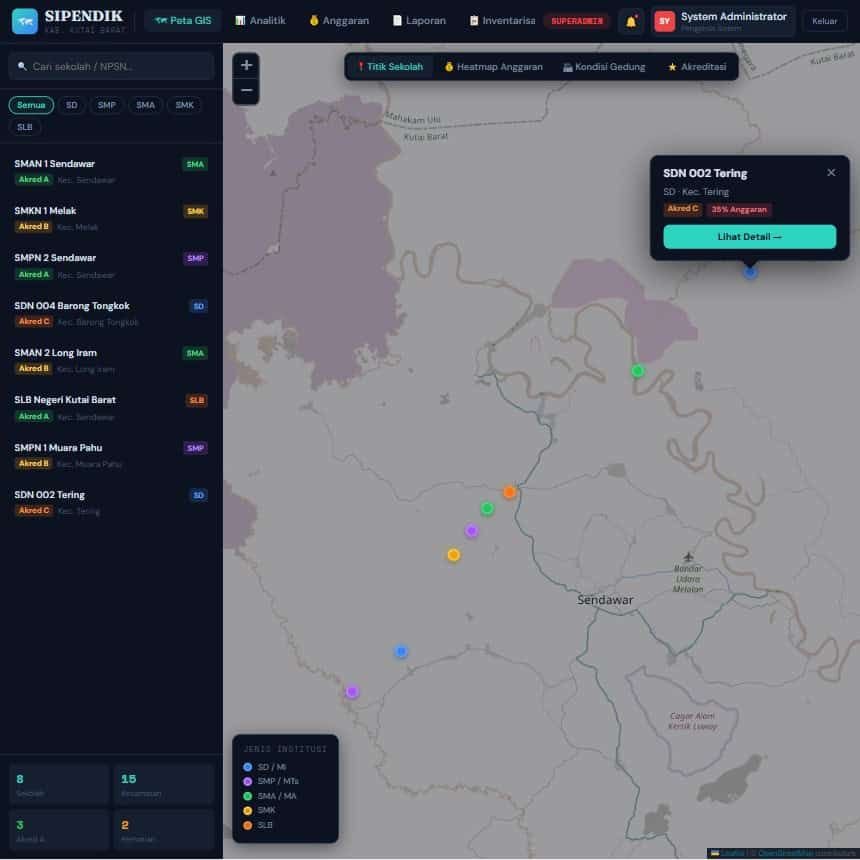This screenshot has width=860, height=860.
Task: Click the SUPERADMIN role badge
Action: tap(577, 21)
